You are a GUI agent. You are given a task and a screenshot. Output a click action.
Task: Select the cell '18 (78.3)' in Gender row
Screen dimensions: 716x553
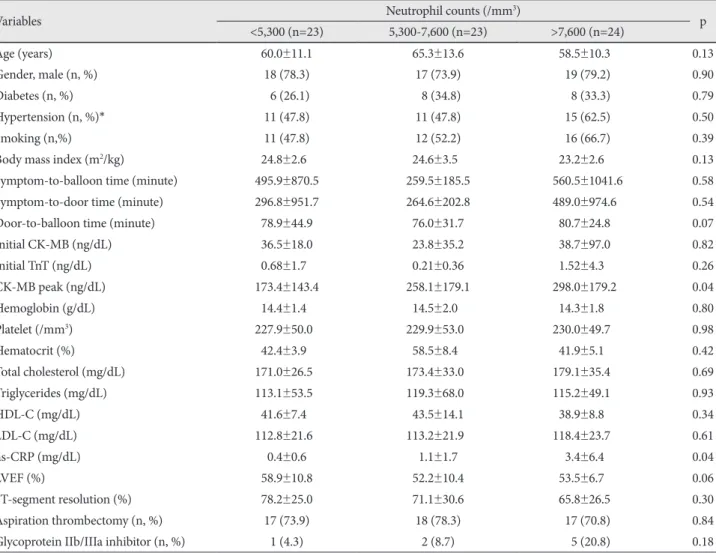287,75
